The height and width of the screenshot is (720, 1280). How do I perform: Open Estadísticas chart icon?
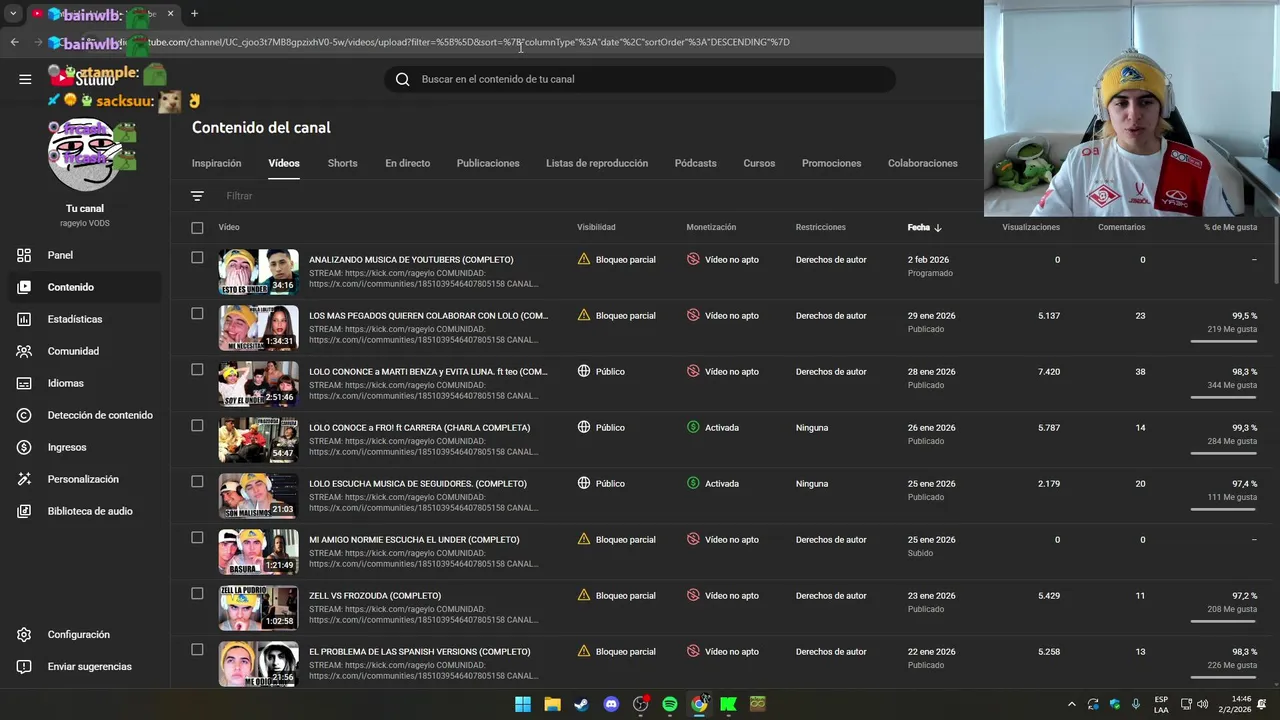click(x=24, y=319)
